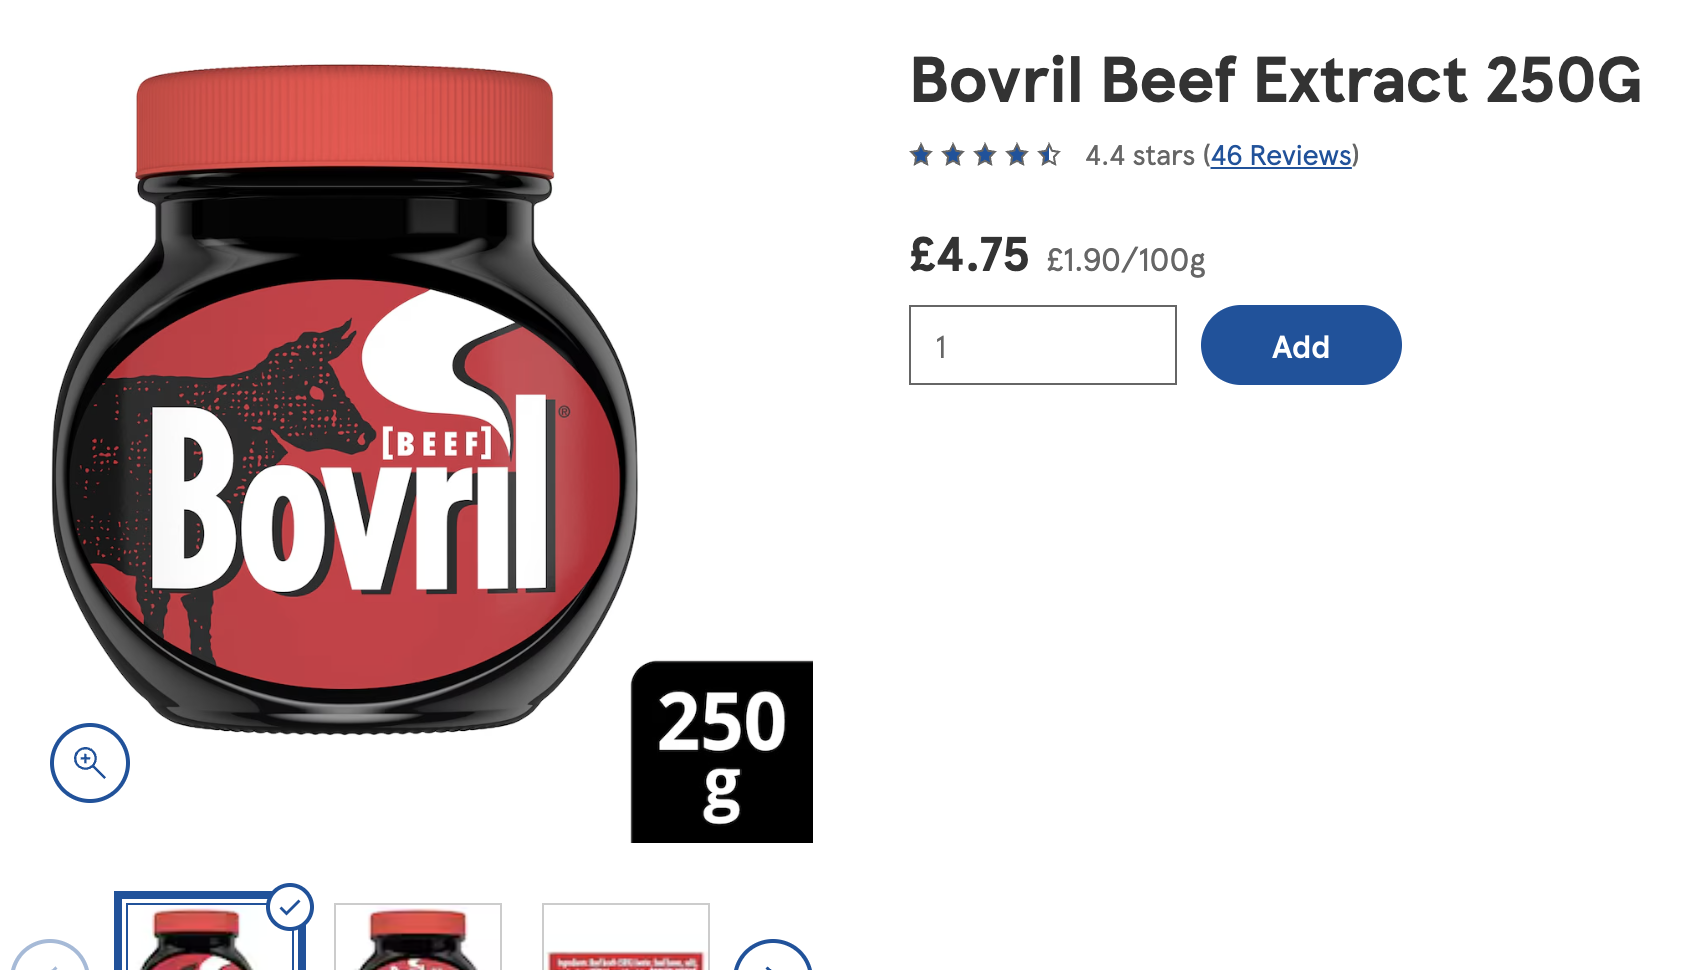Viewport: 1692px width, 970px height.
Task: Click the quantity input field showing 1
Action: point(1043,345)
